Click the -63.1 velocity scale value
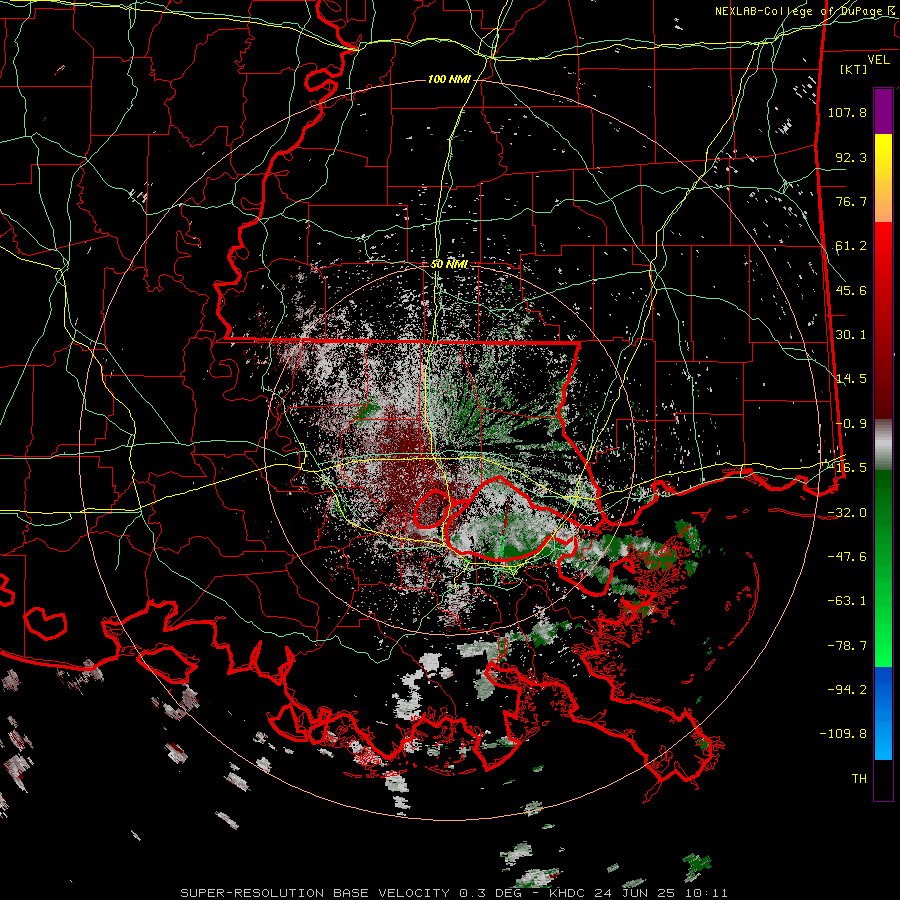The height and width of the screenshot is (900, 900). (847, 601)
